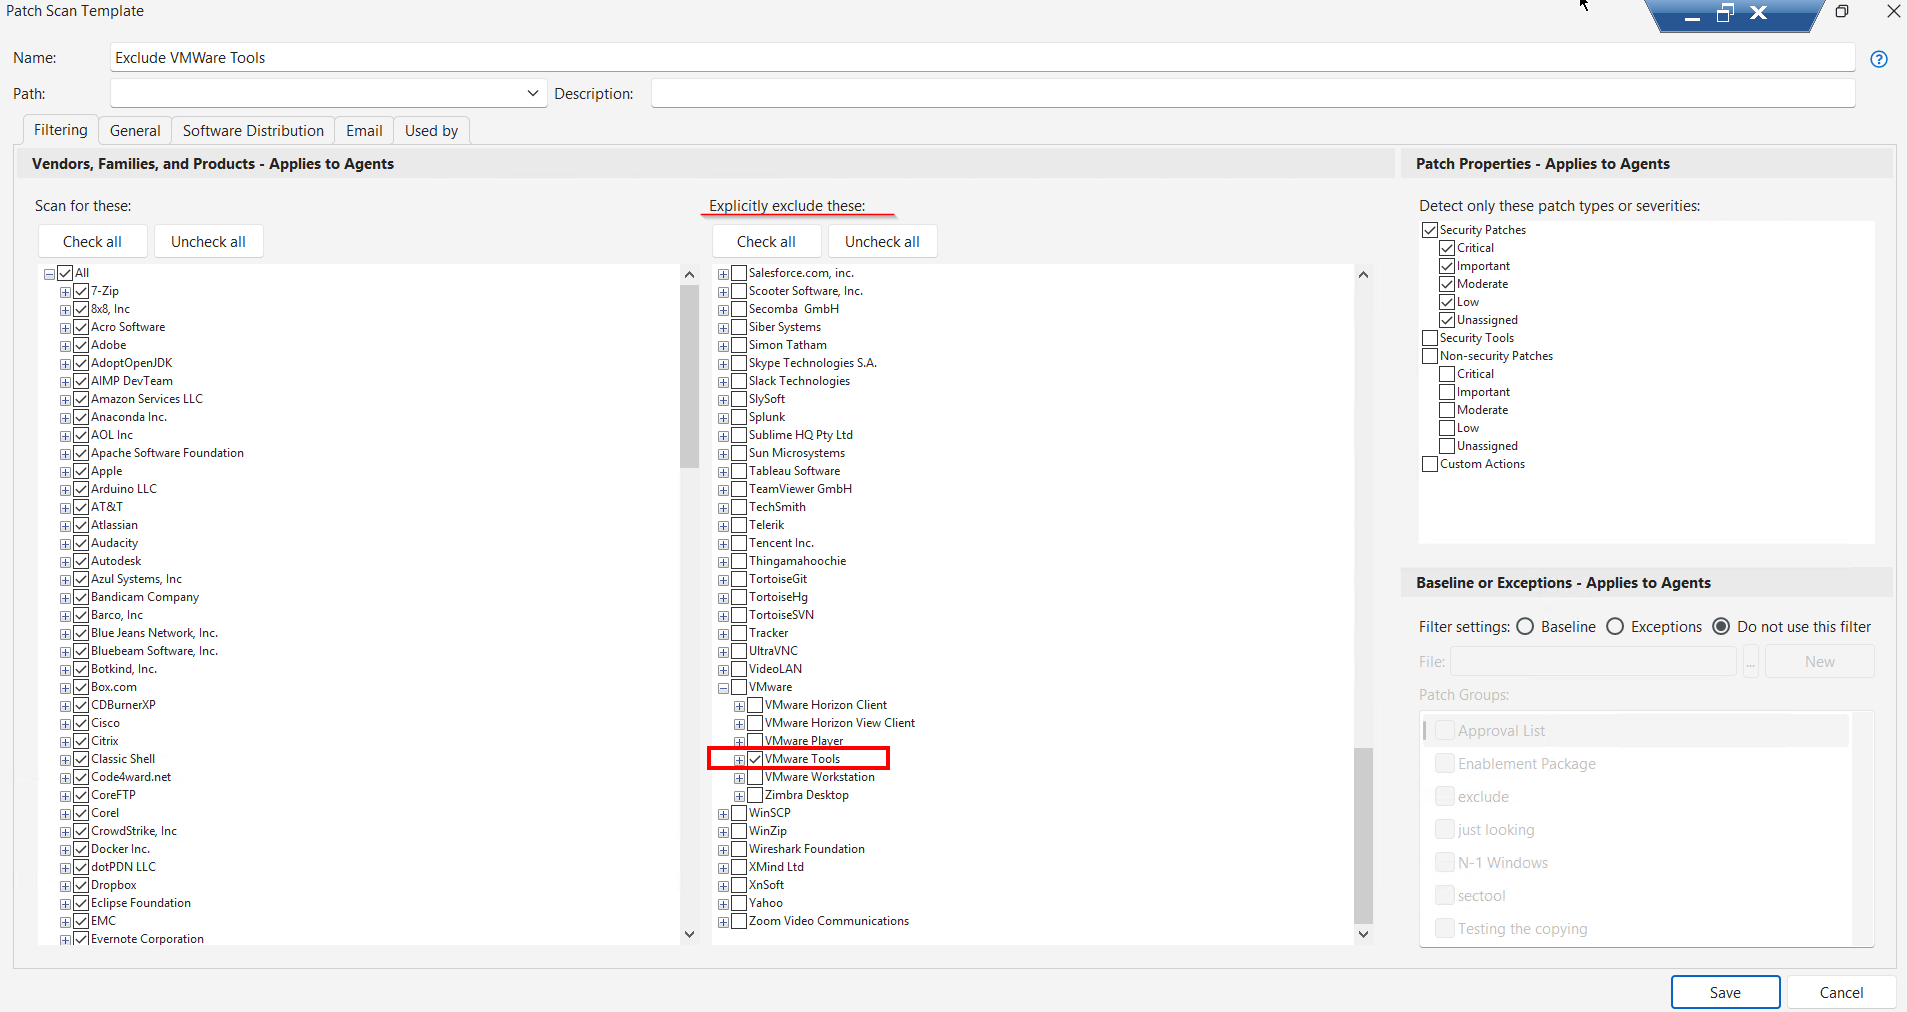Select the Exceptions filter option
This screenshot has width=1907, height=1012.
click(1615, 627)
